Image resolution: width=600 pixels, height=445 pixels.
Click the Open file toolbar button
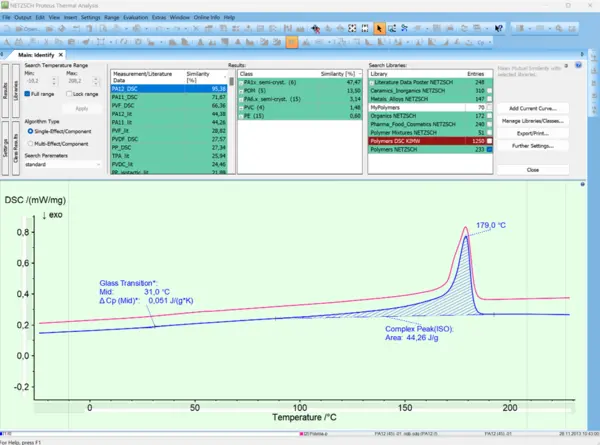[28, 29]
